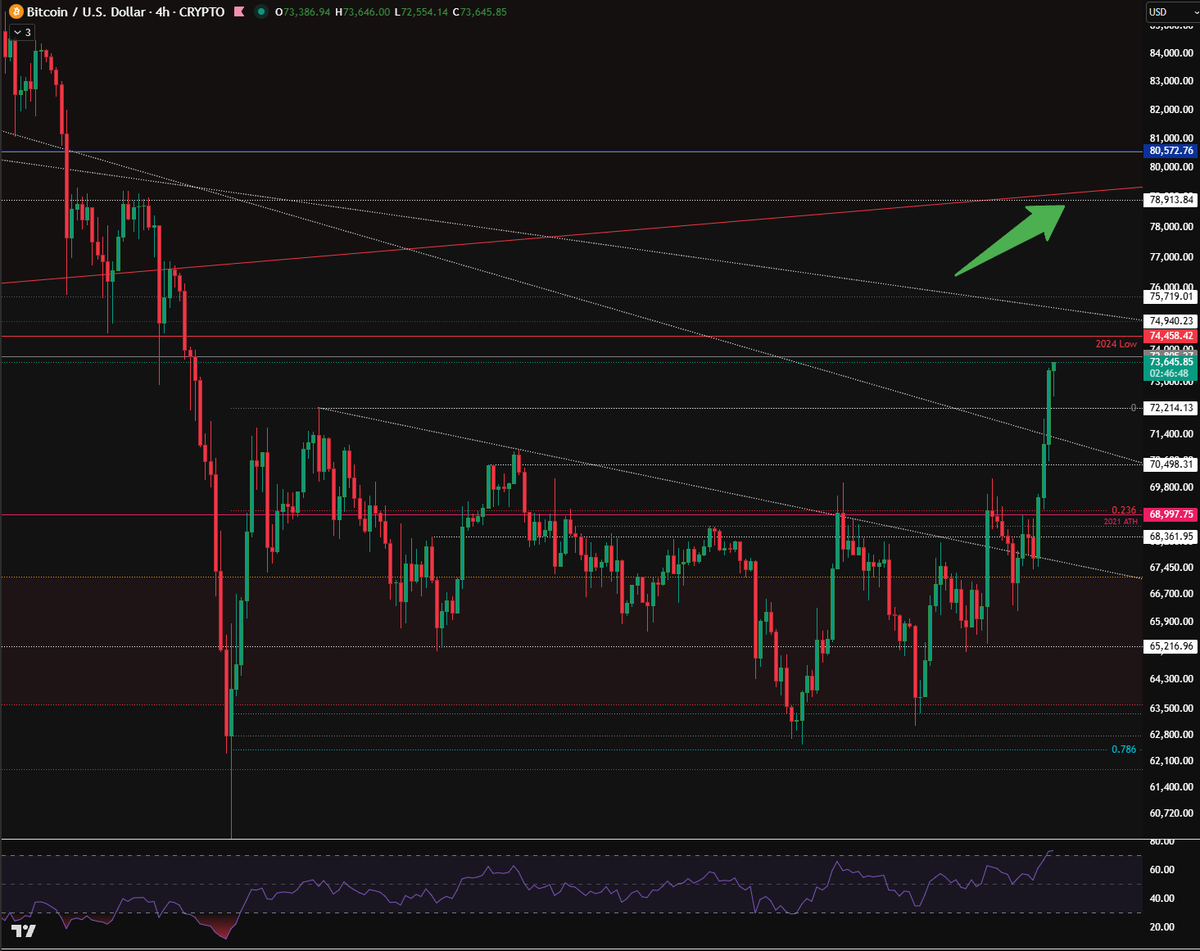The height and width of the screenshot is (951, 1200).
Task: Click the 60,720.00 price scale value
Action: point(1171,813)
